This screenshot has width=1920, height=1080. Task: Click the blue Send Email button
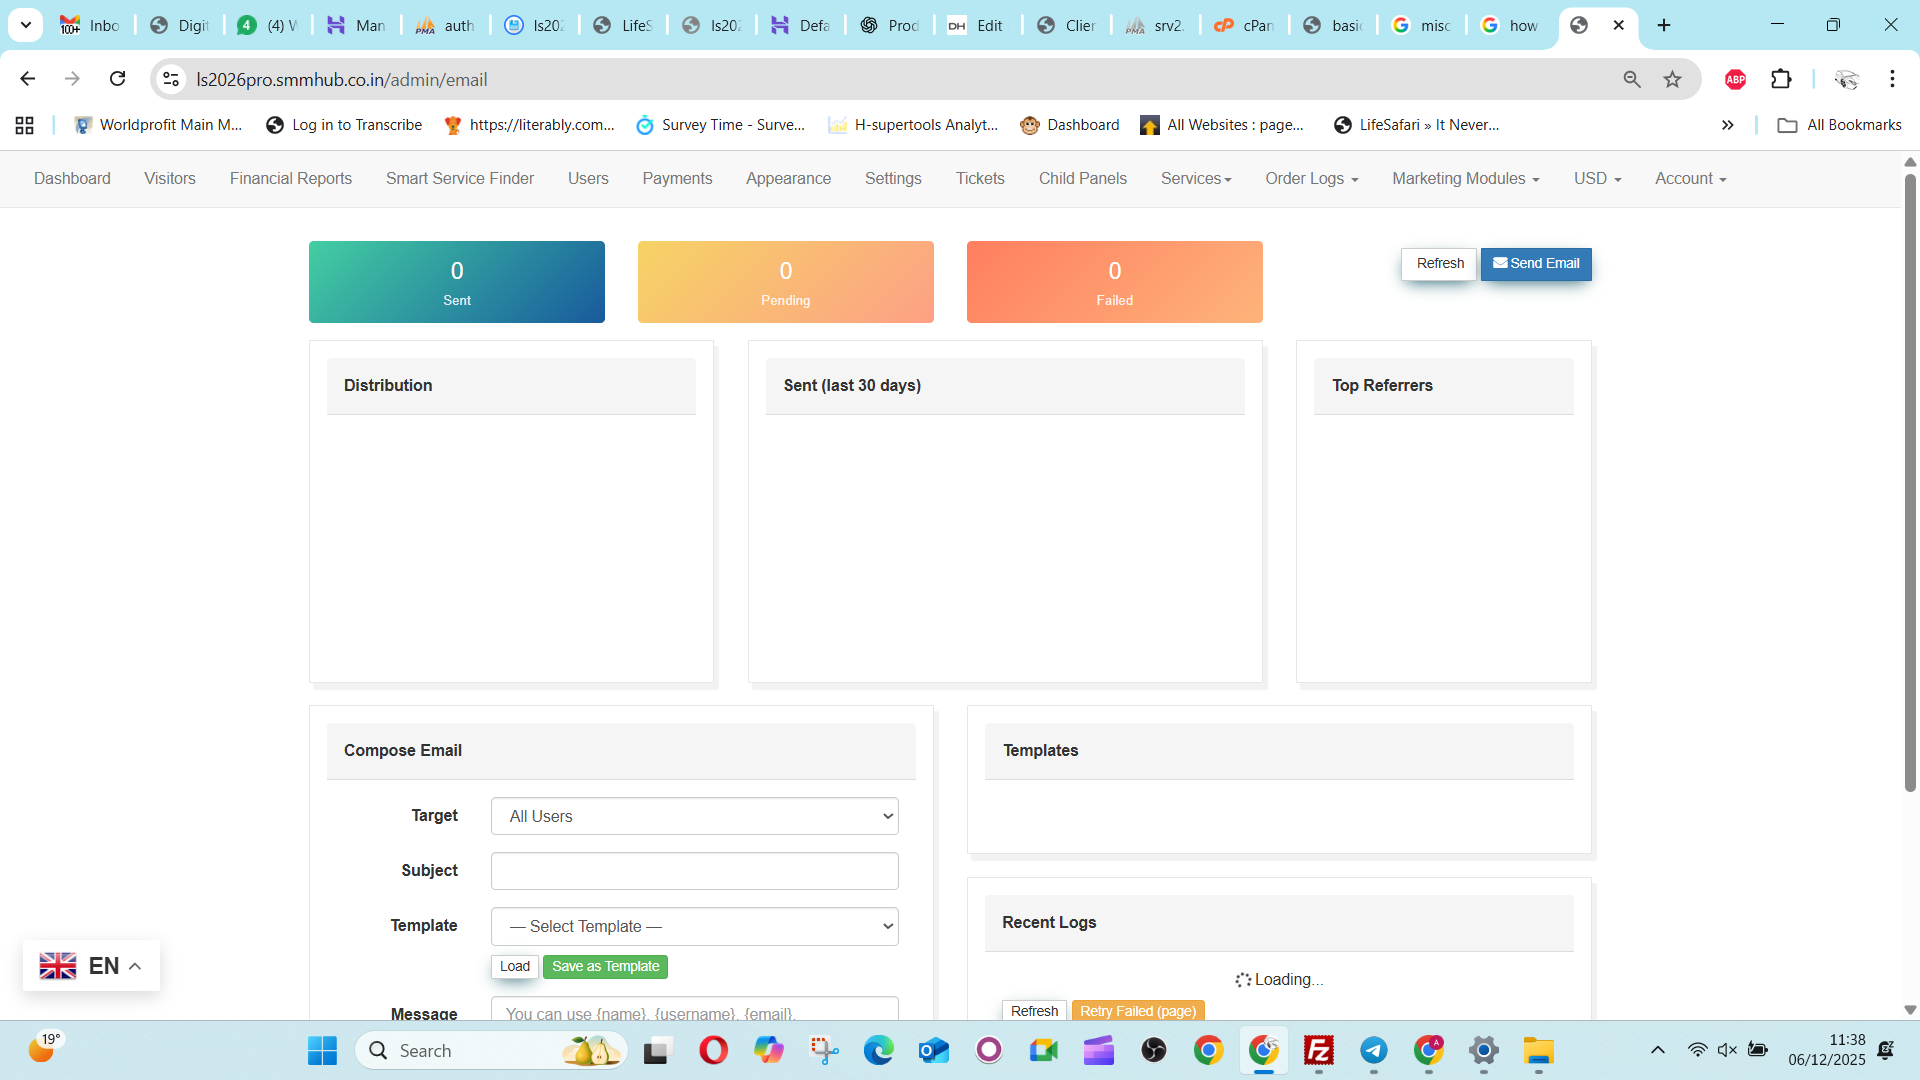(x=1536, y=264)
